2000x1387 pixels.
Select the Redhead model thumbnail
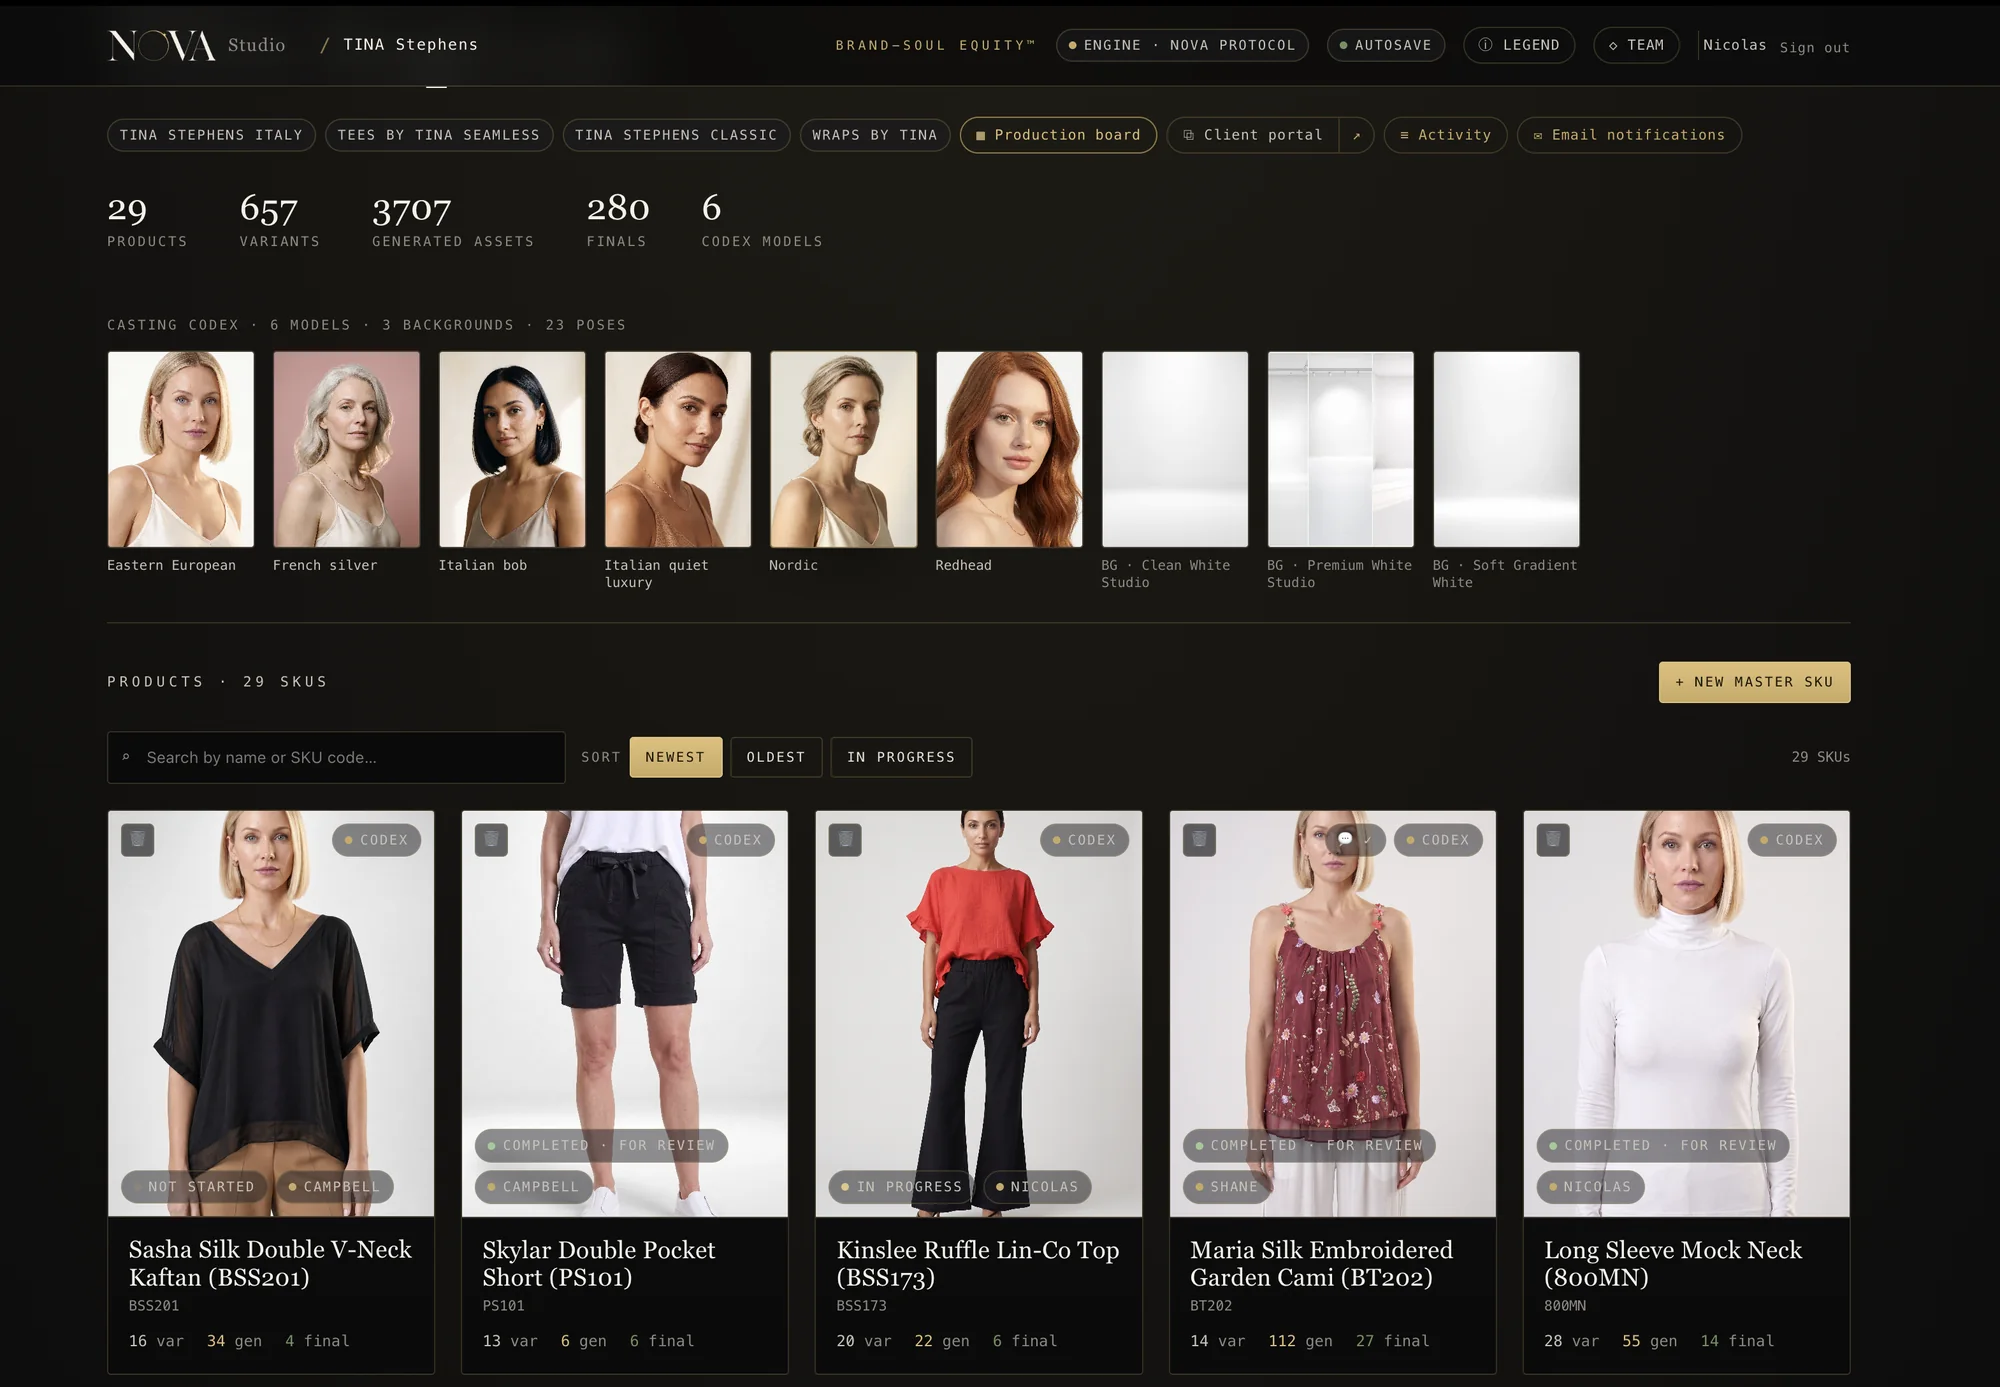1009,449
